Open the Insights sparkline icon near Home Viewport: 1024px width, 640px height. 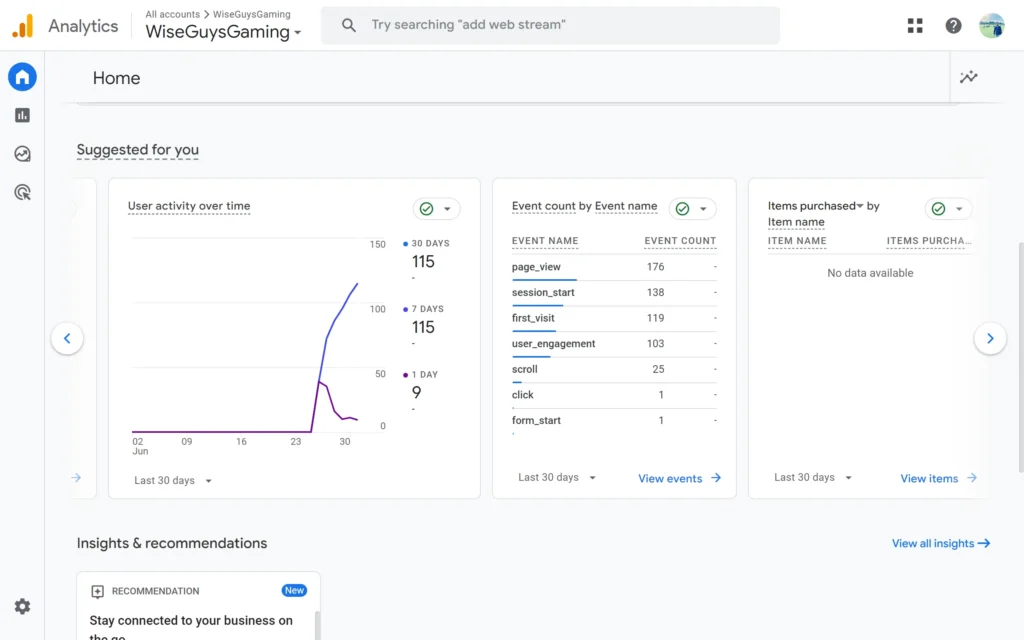[968, 78]
